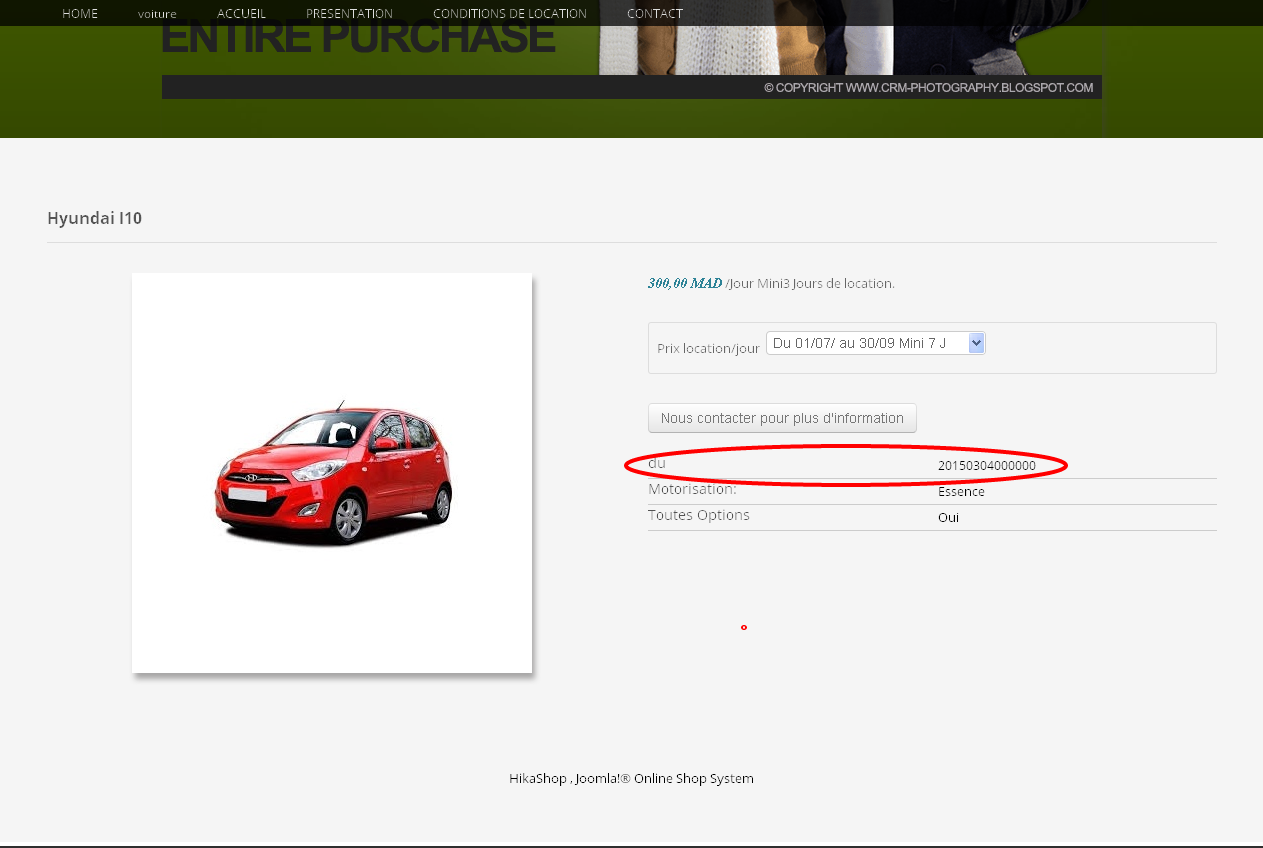Click Nous contacter pour plus d'information button
Screen dimensions: 1263x848
point(782,418)
